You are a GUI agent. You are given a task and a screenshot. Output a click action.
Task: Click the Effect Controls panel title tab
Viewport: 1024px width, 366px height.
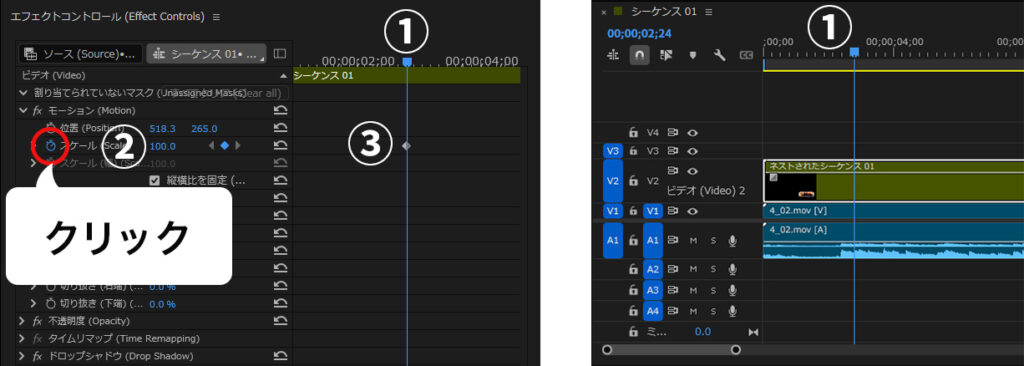107,16
